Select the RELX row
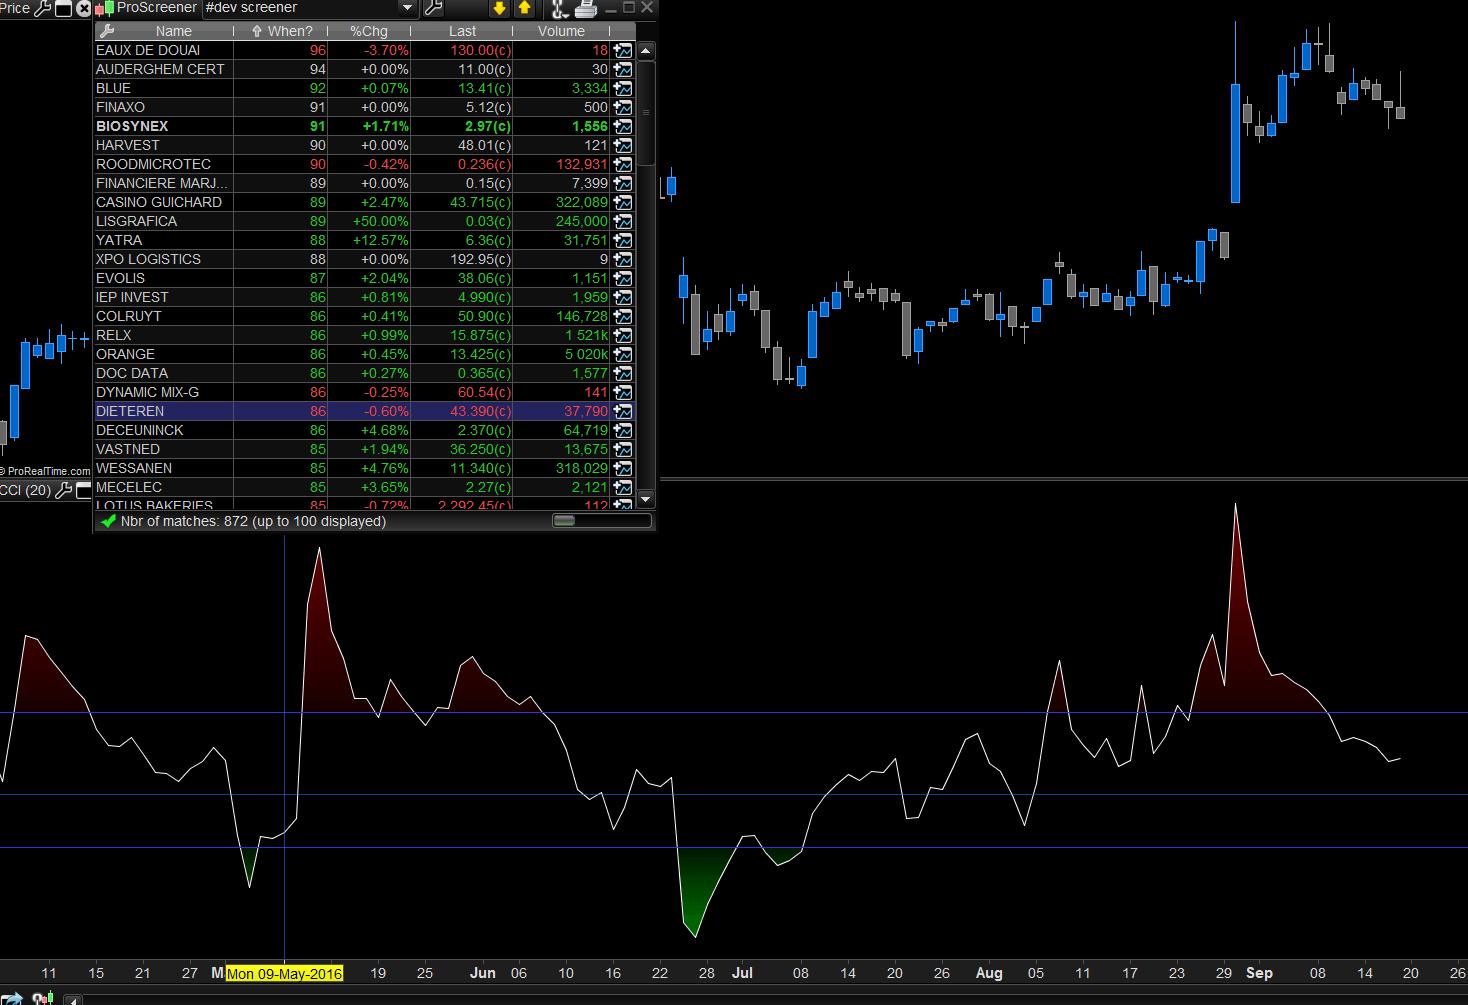1468x1005 pixels. click(365, 335)
